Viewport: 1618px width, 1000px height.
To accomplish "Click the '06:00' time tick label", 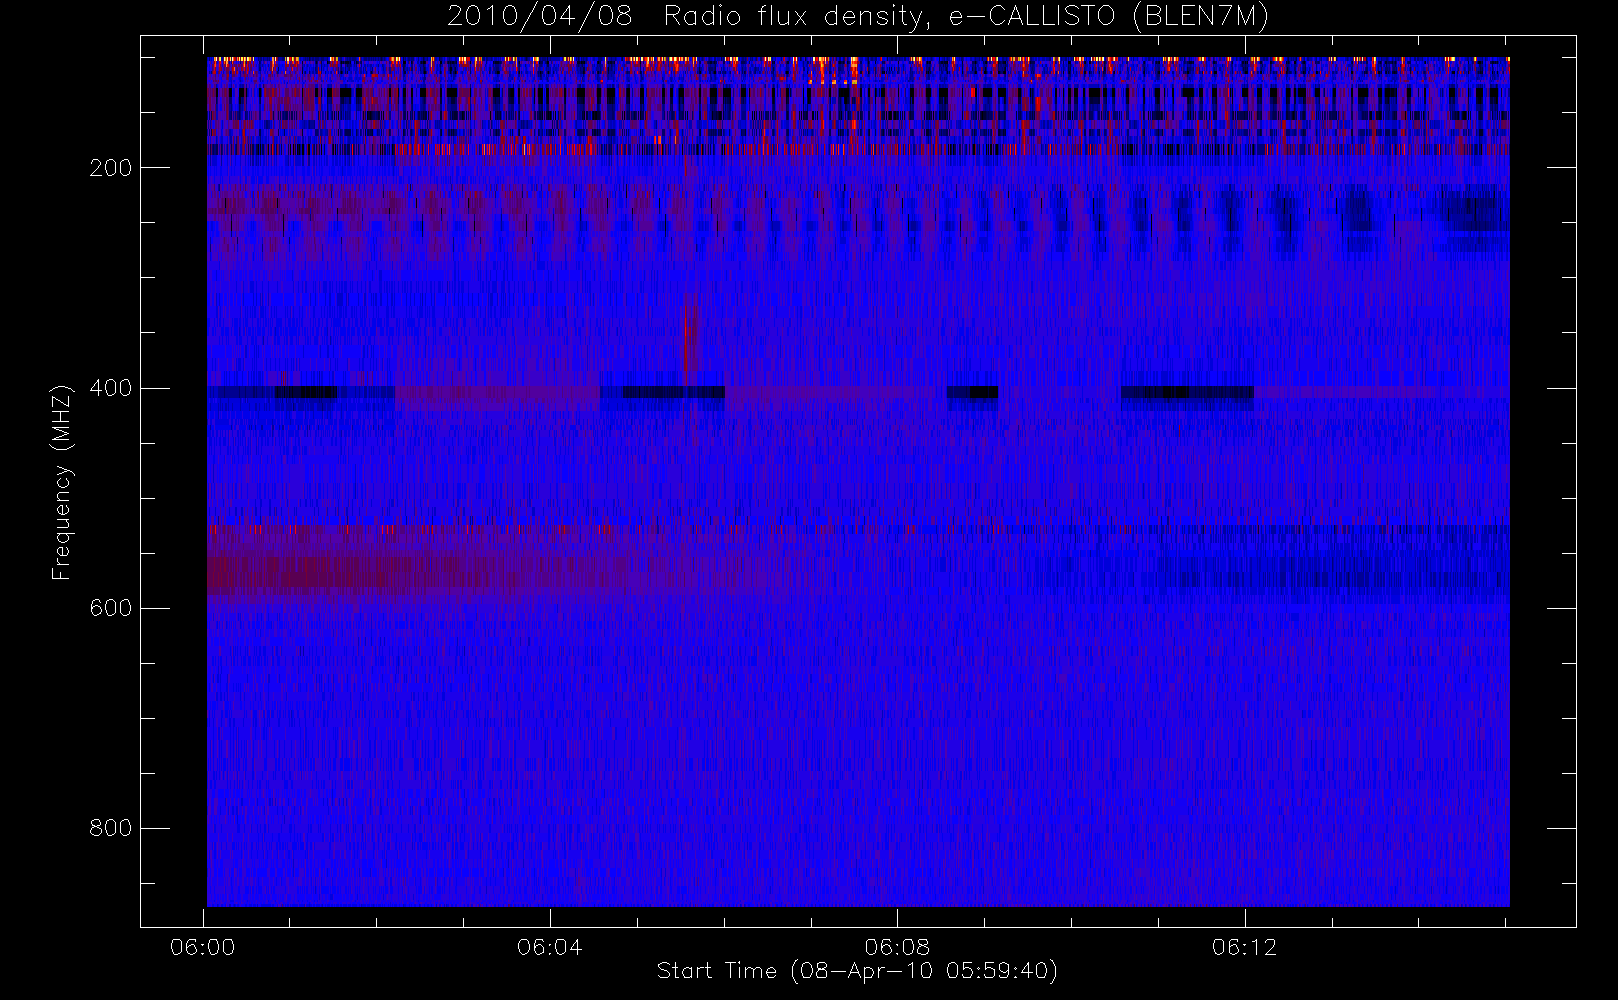I will [203, 947].
